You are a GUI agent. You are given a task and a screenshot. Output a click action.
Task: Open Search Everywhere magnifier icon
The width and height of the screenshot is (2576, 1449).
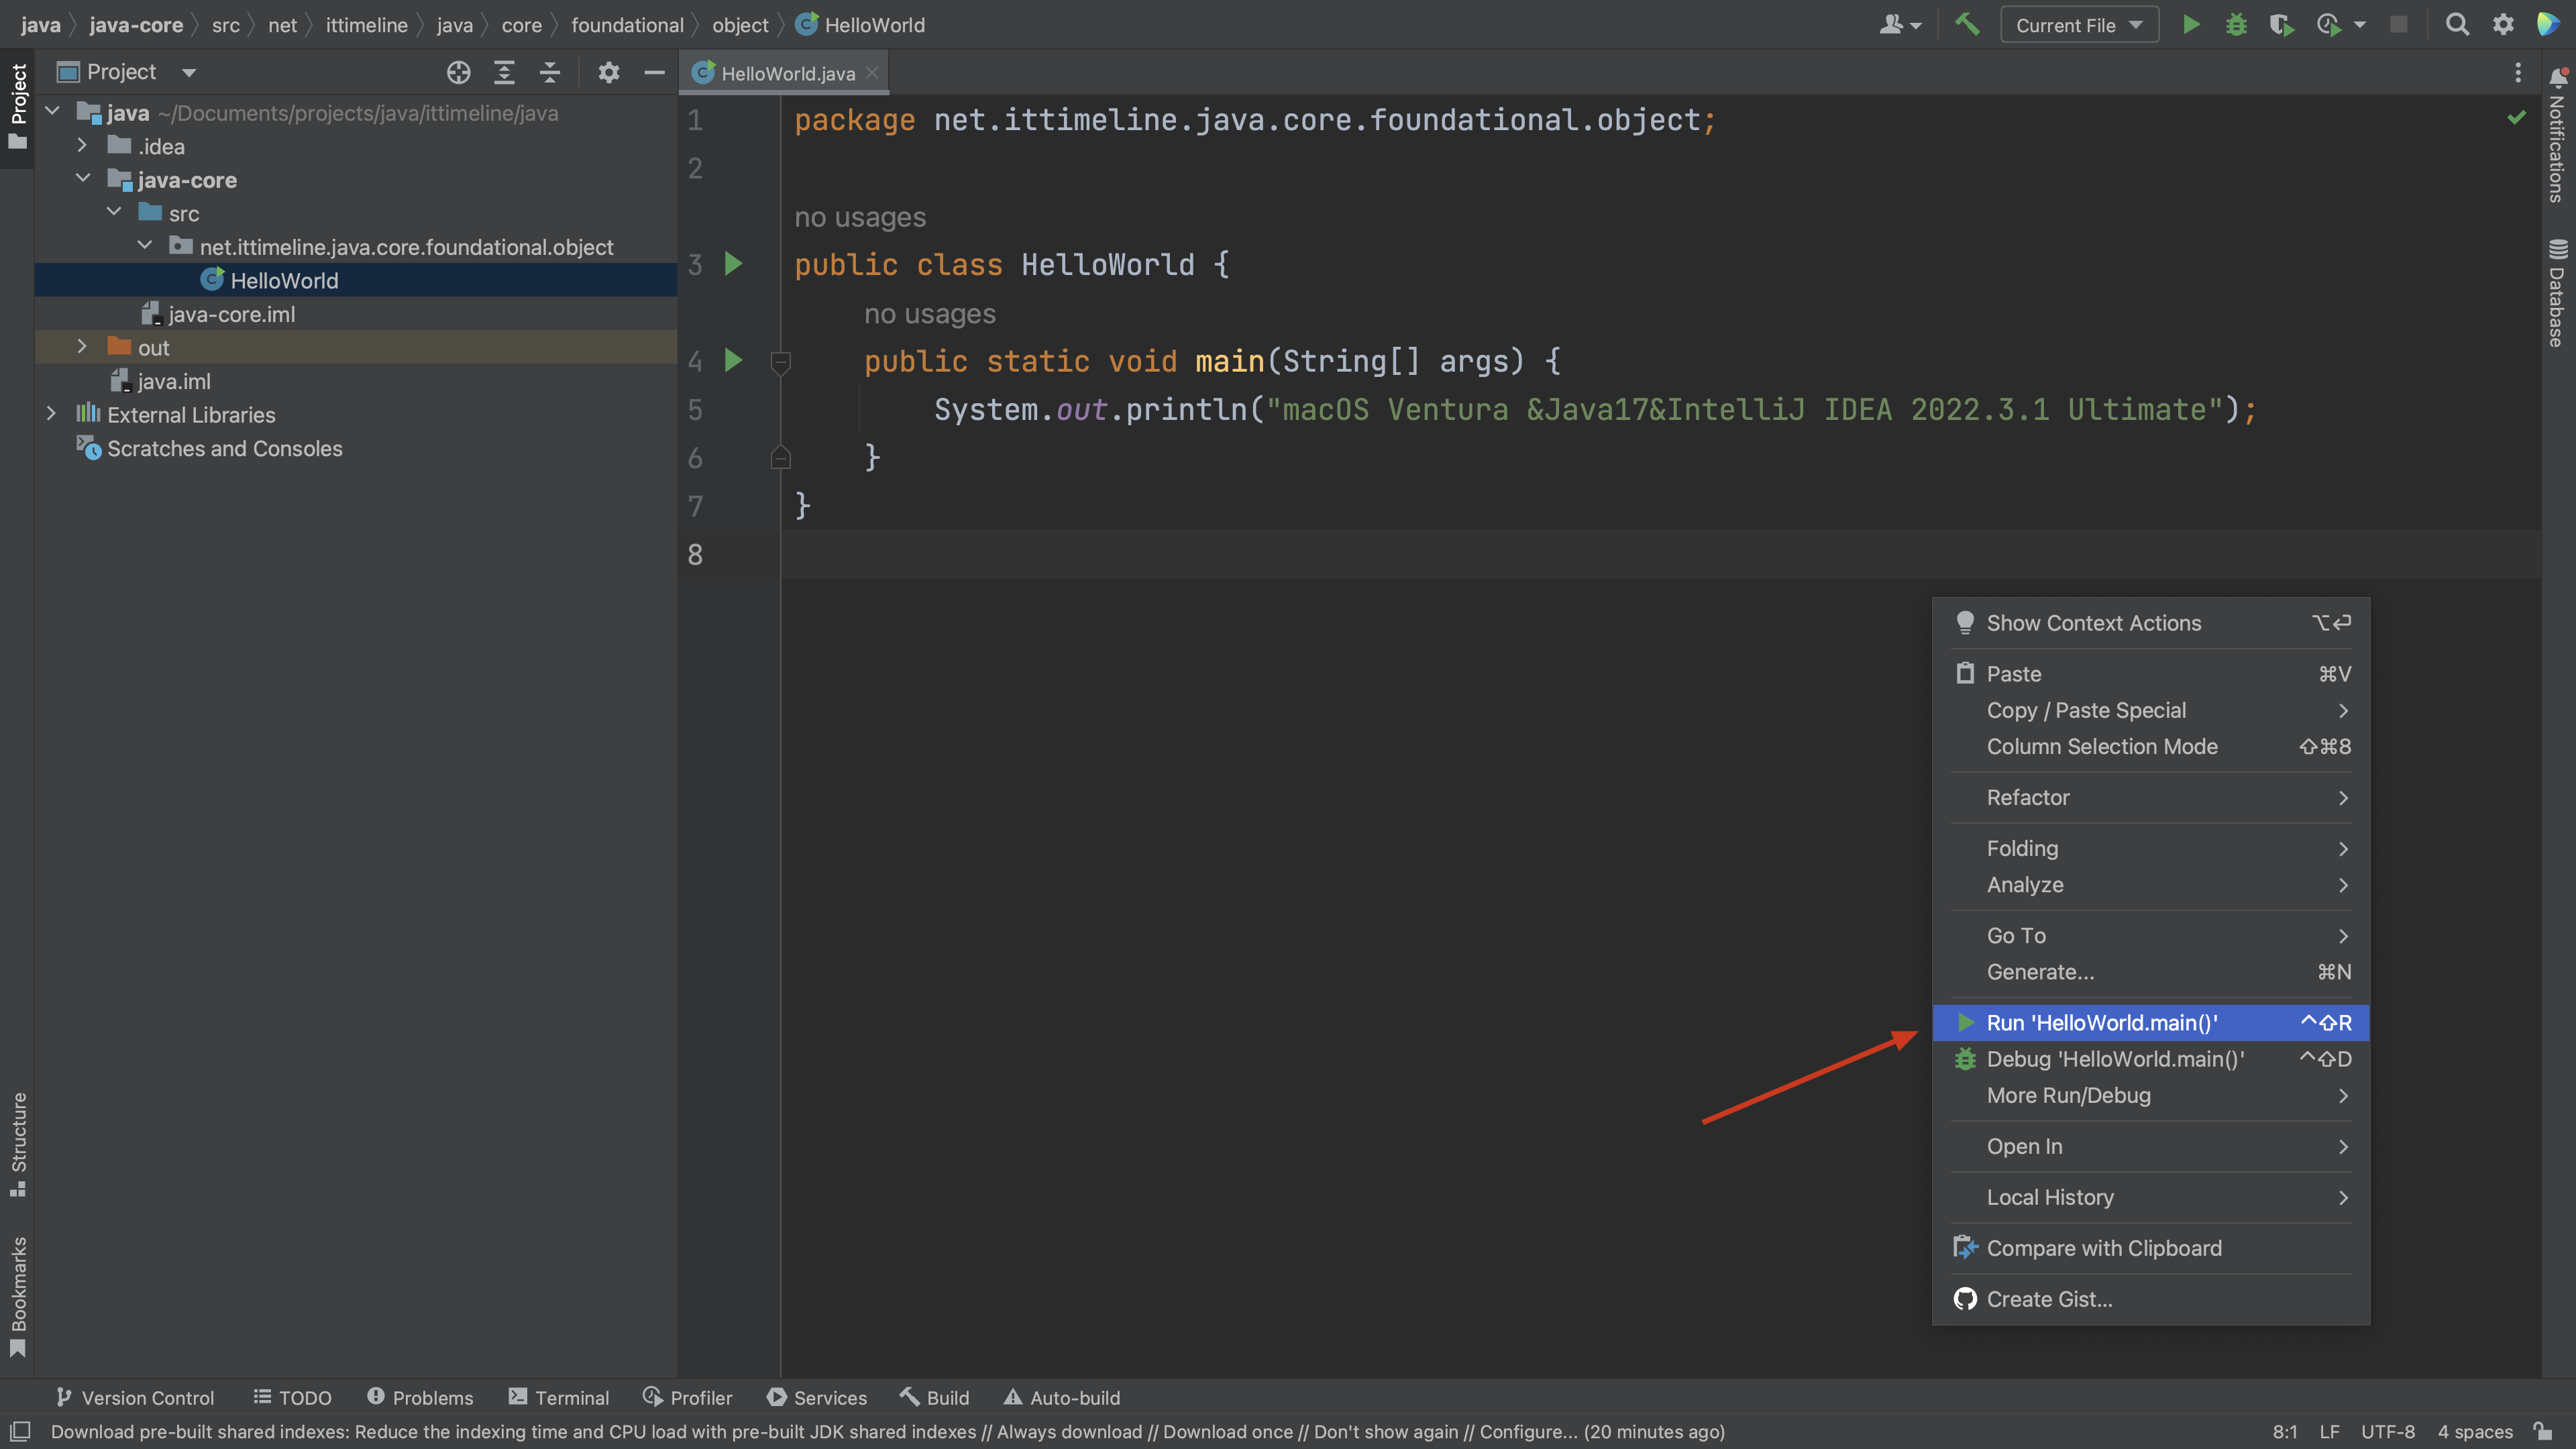click(2457, 25)
